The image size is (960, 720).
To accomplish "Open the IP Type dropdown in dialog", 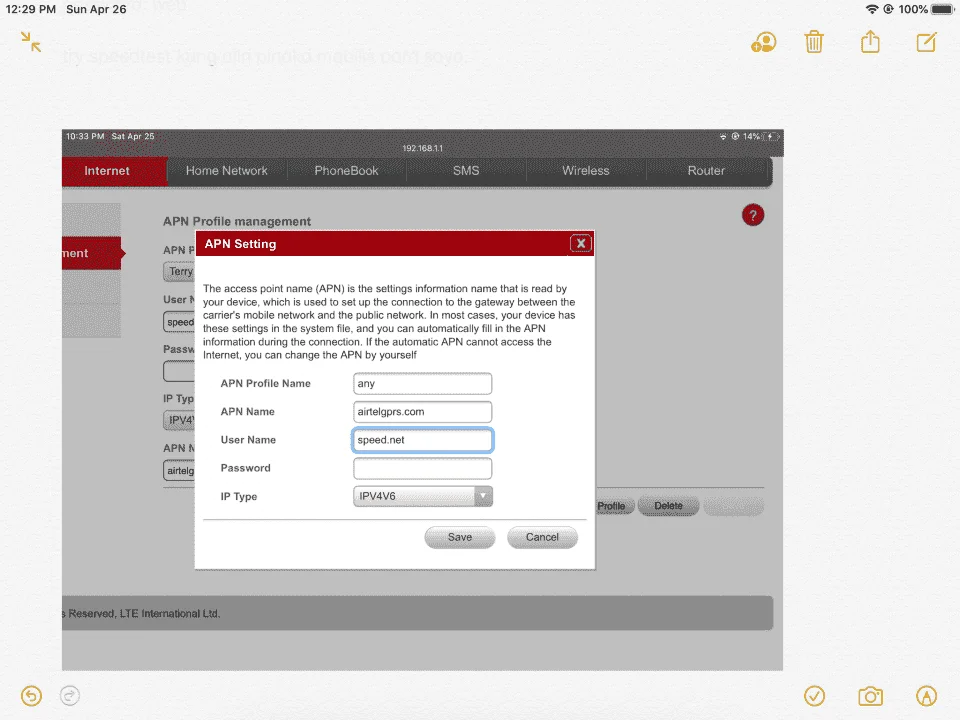I will point(422,497).
